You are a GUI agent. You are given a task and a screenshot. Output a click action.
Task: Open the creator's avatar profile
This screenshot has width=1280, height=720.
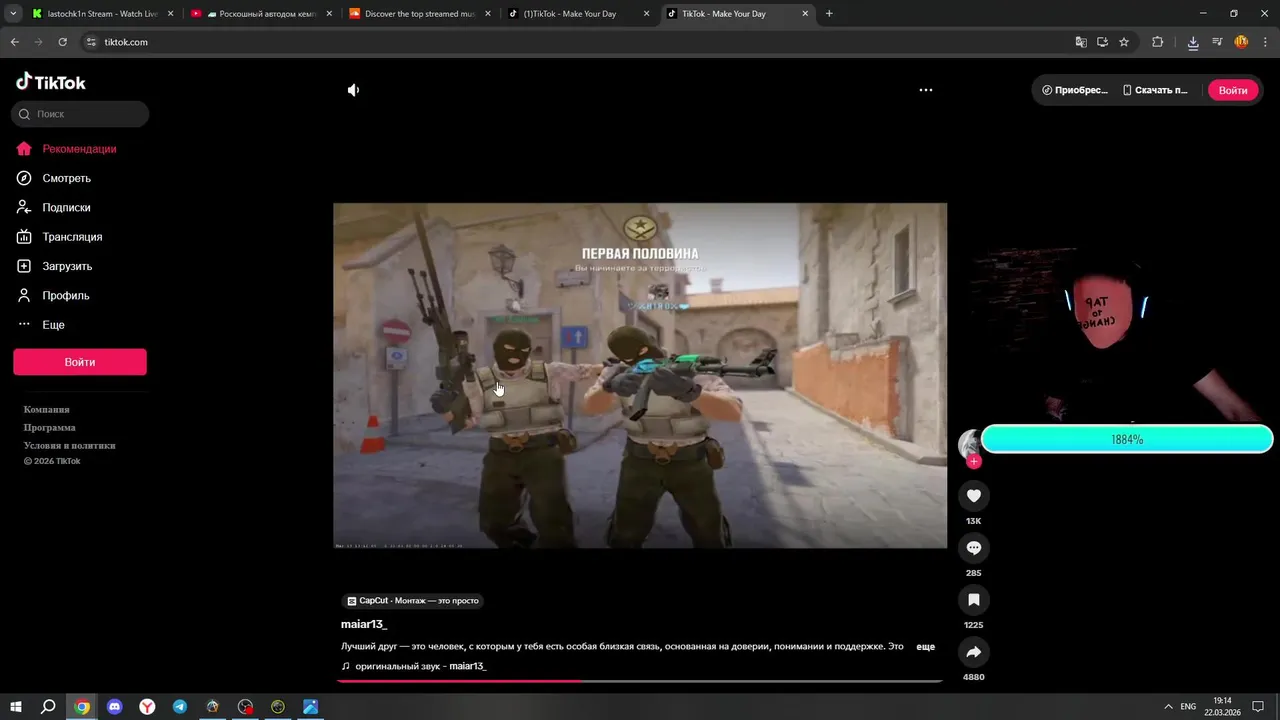click(x=970, y=444)
